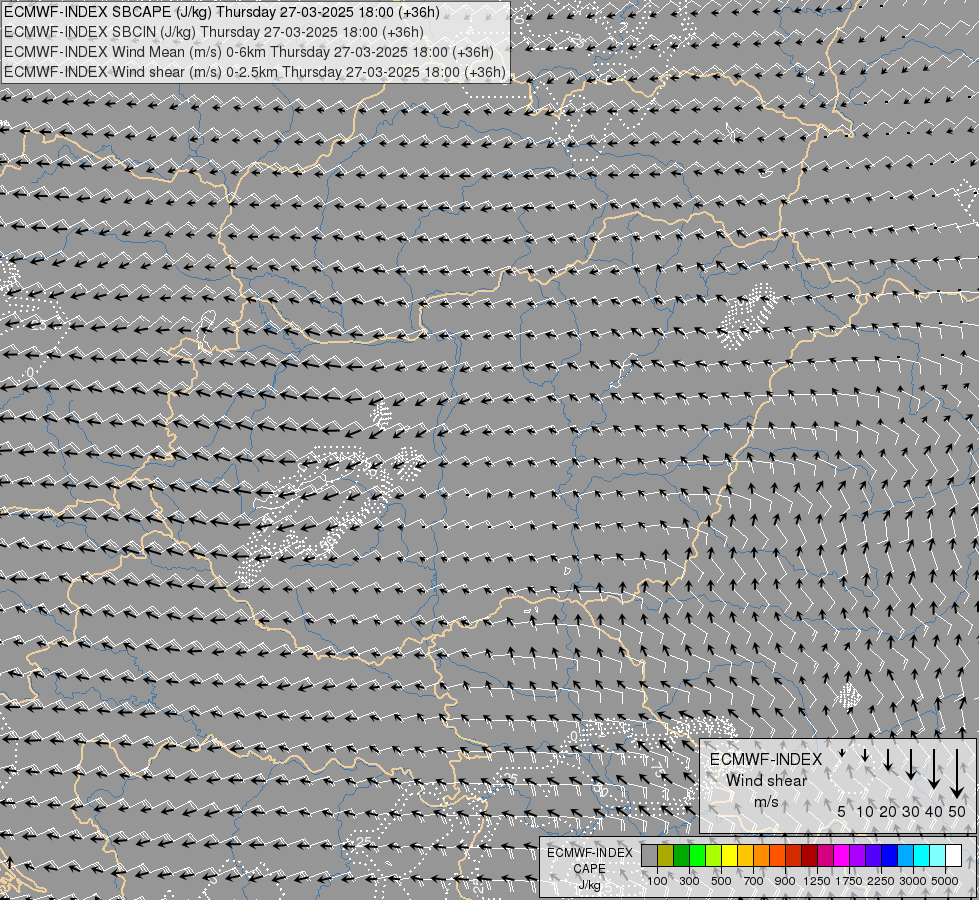Image resolution: width=979 pixels, height=900 pixels.
Task: Click the 1750 label on CAPE scale
Action: 849,881
